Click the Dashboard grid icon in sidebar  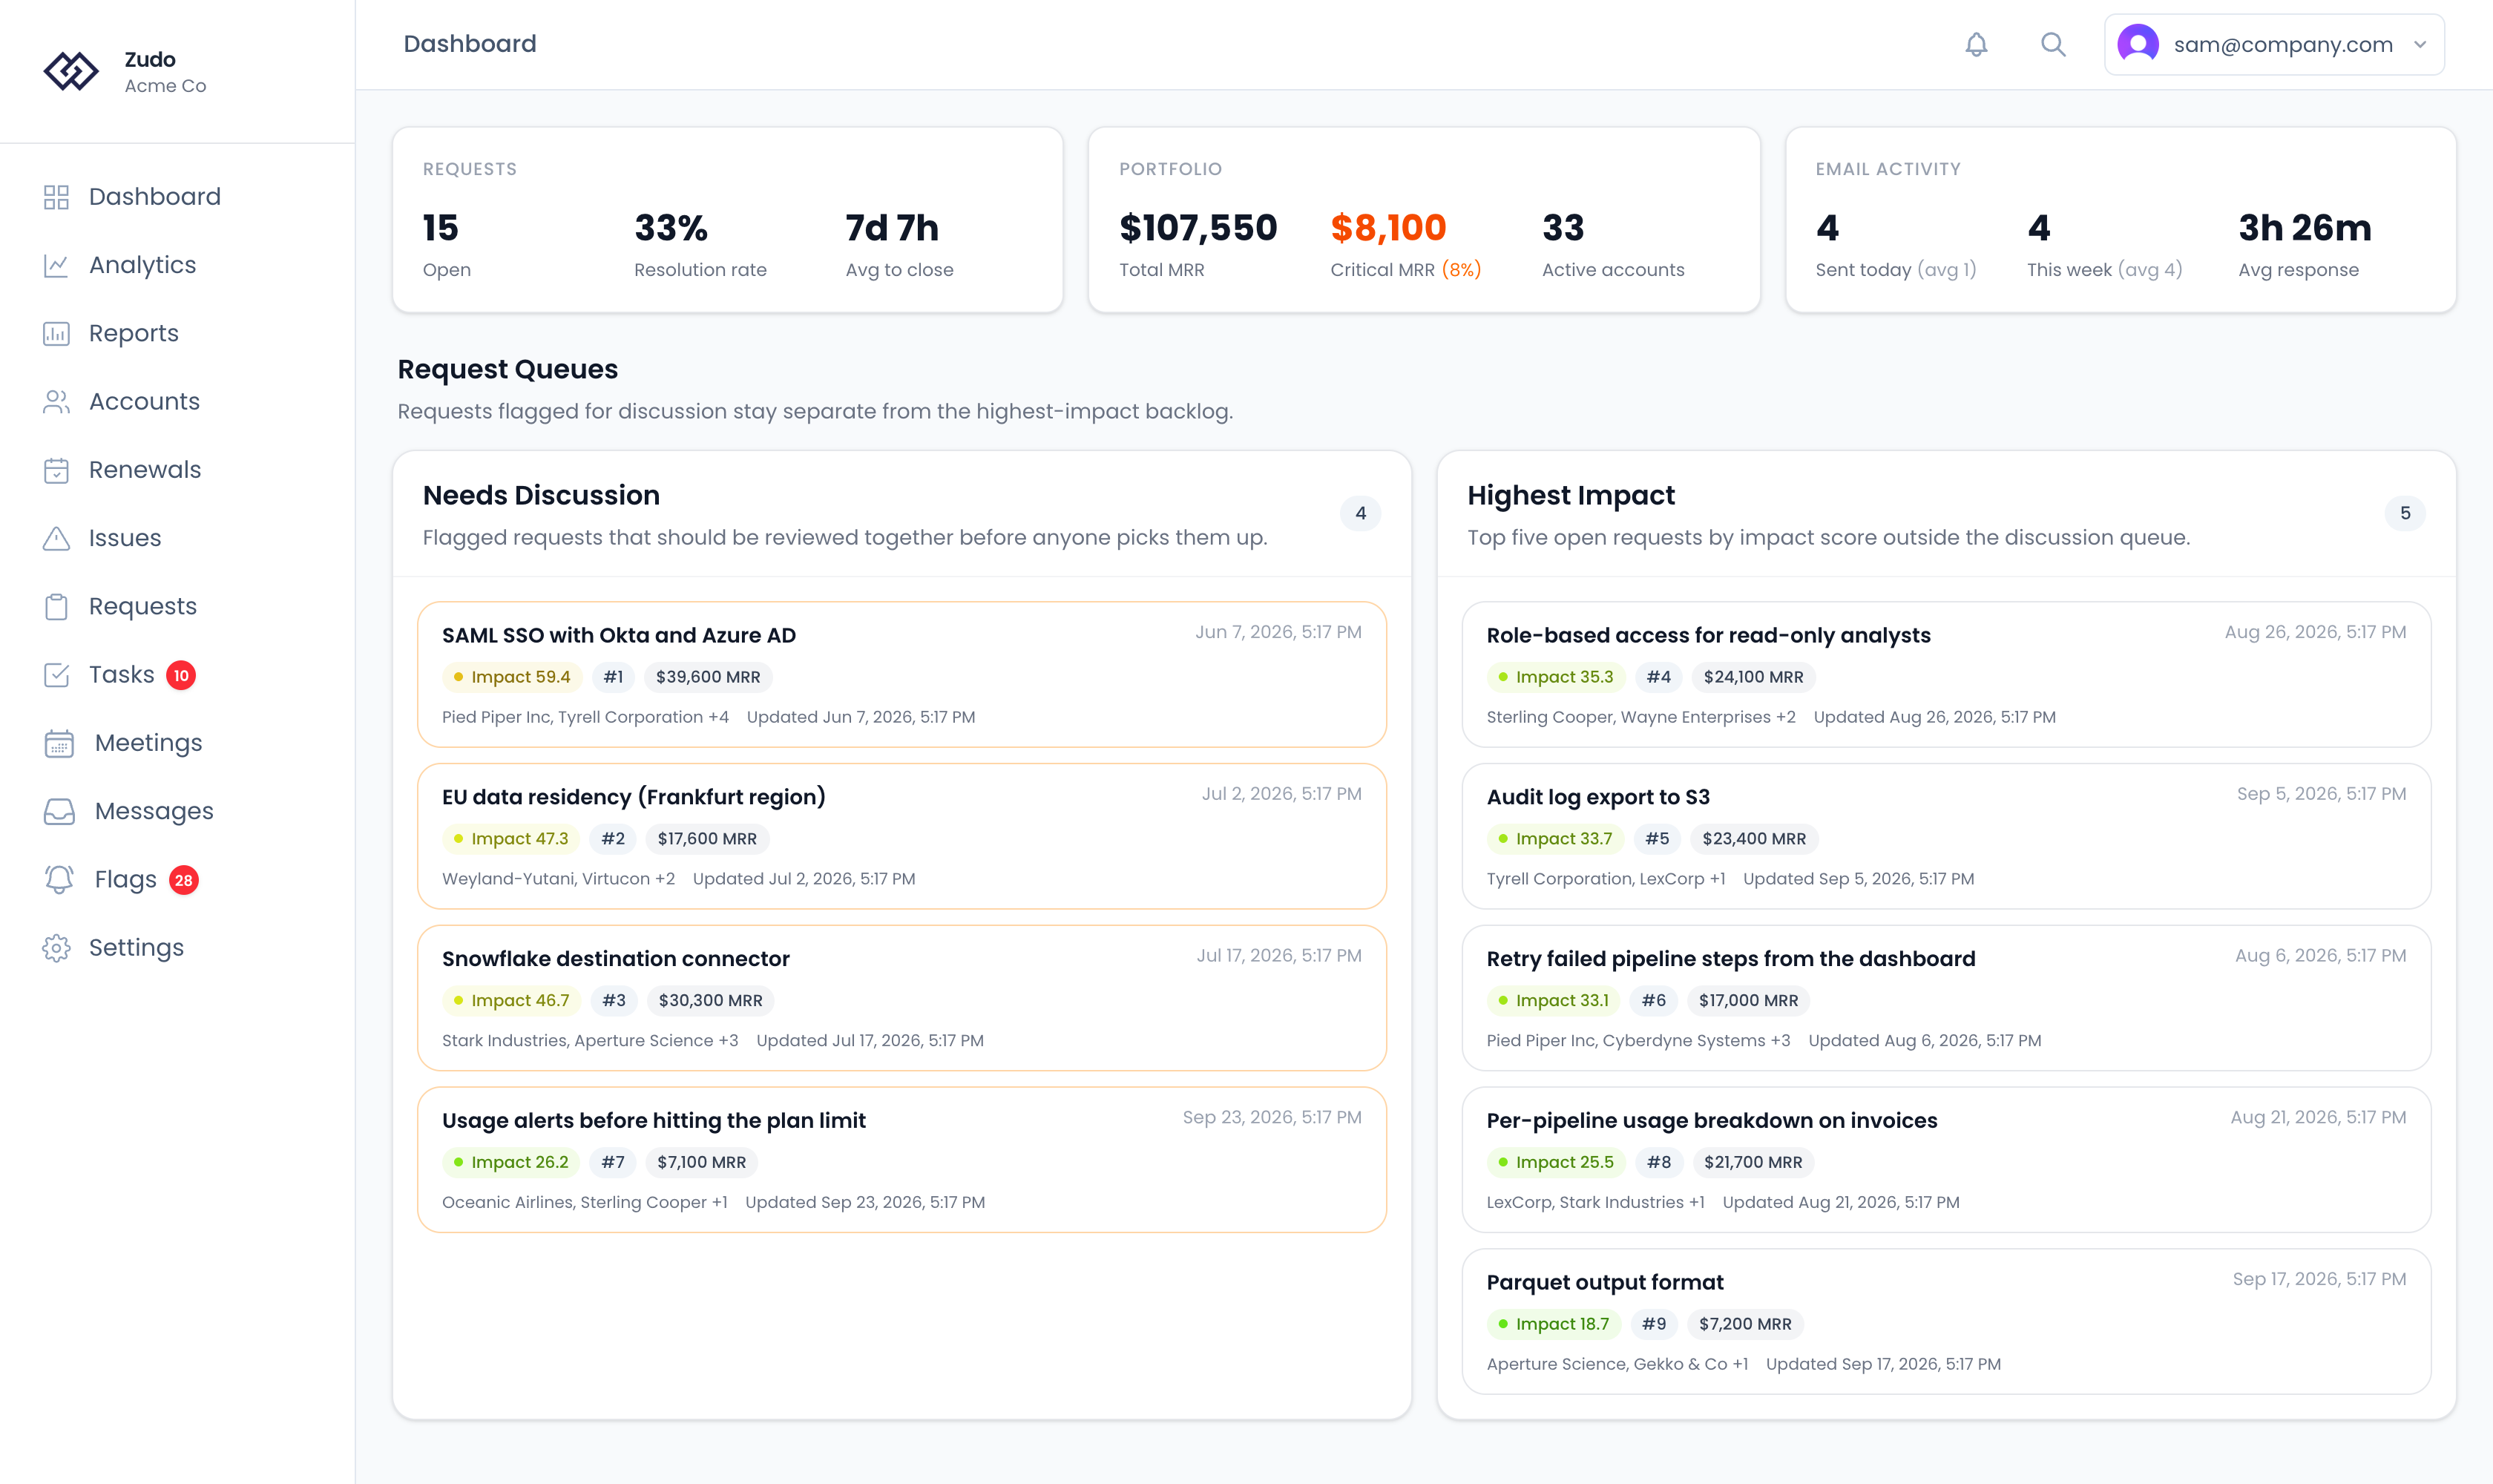pyautogui.click(x=56, y=197)
